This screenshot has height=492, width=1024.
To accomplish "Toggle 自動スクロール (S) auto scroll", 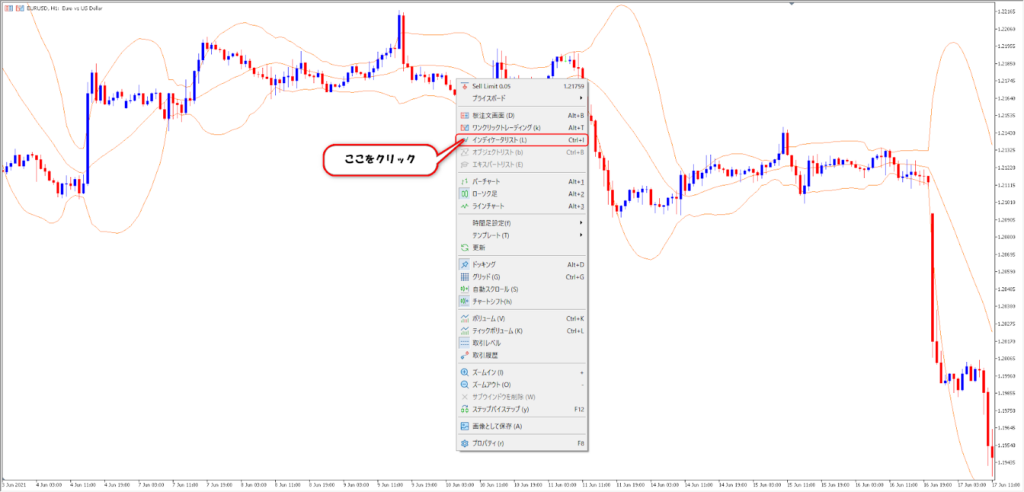I will (522, 289).
